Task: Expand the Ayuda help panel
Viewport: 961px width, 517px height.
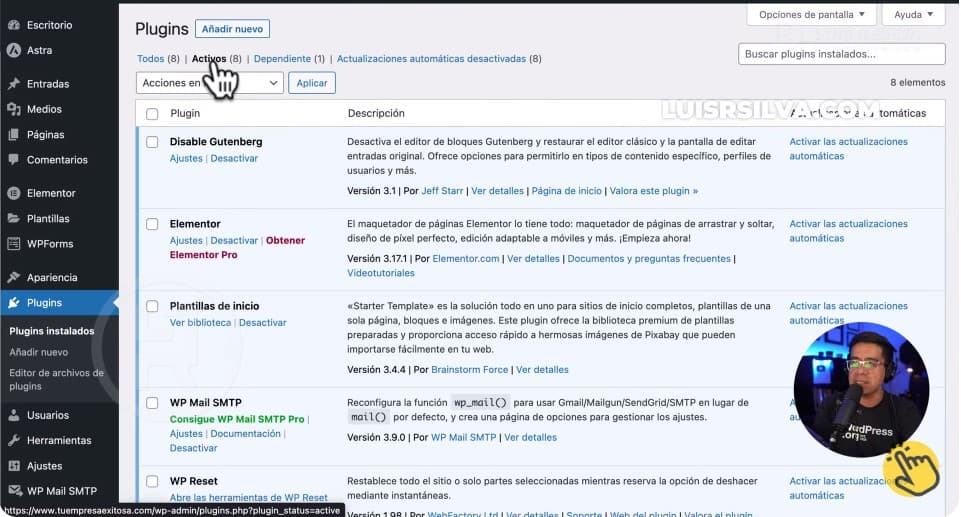Action: click(913, 15)
